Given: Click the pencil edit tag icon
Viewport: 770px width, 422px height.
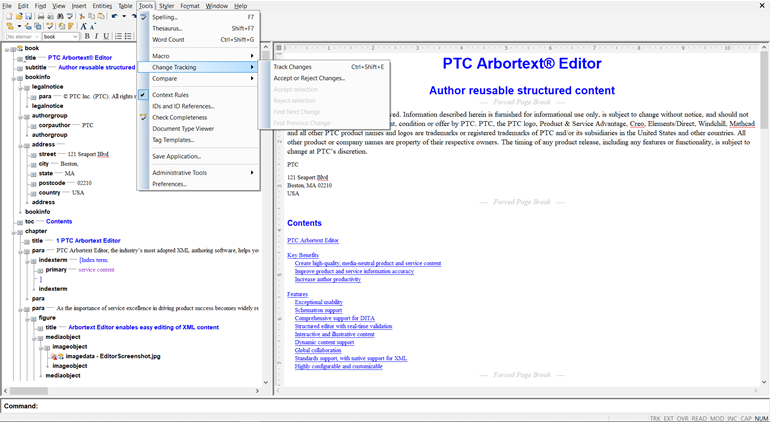Looking at the screenshot, I should [28, 26].
